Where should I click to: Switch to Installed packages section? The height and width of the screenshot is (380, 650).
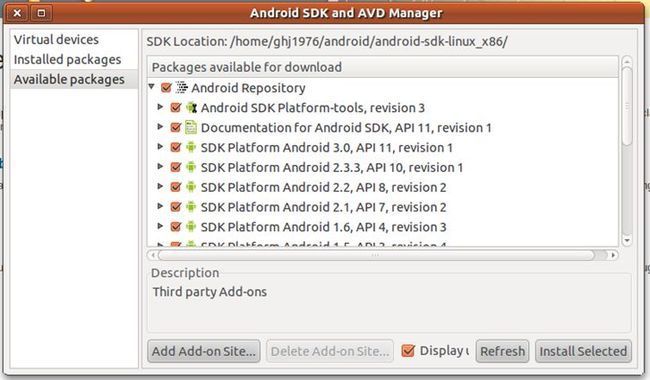tap(68, 60)
